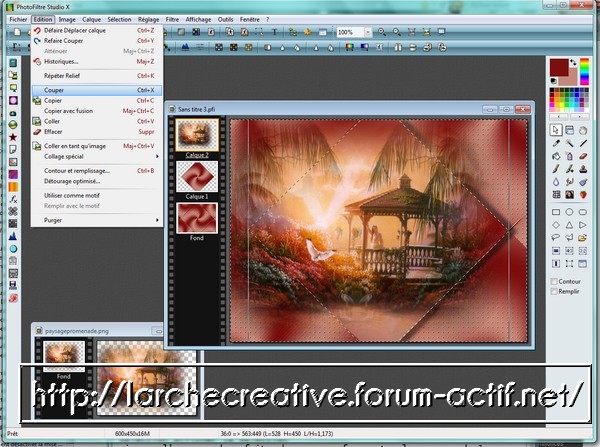This screenshot has width=600, height=447.
Task: Select the Smudge finger tool
Action: pos(569,182)
